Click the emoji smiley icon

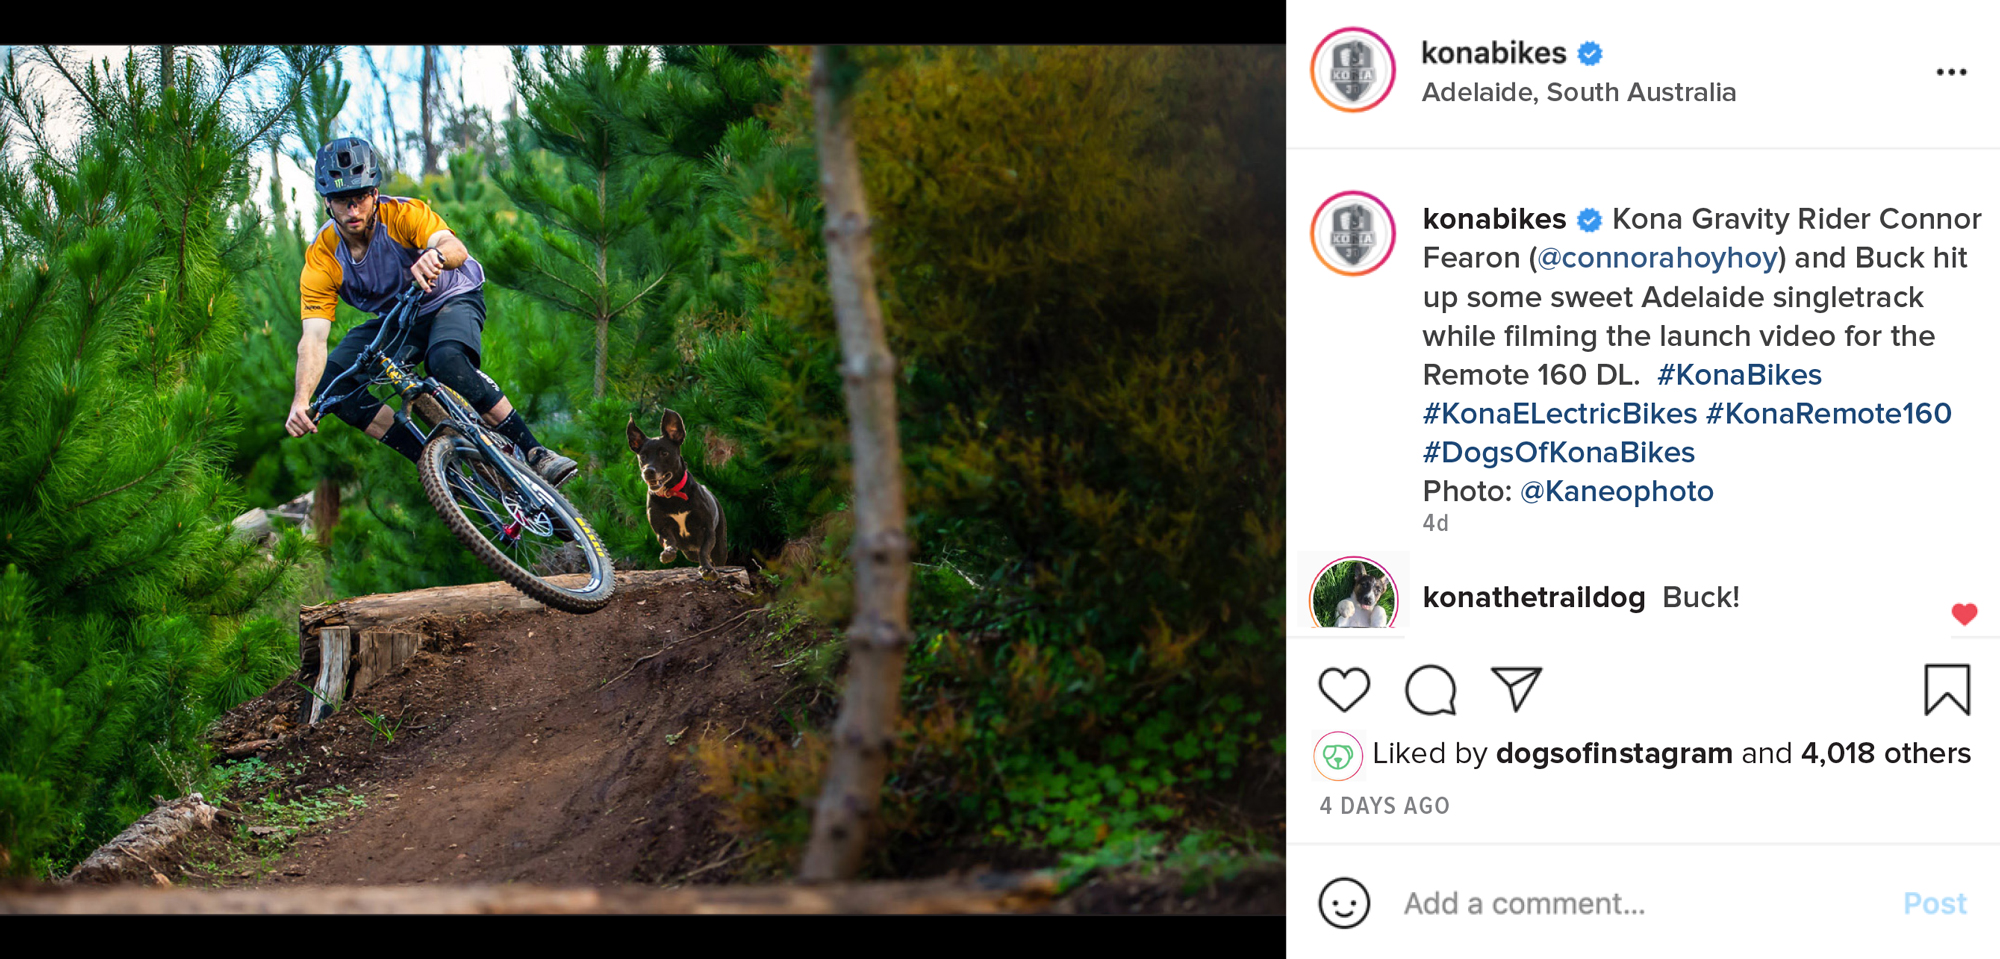coord(1343,903)
